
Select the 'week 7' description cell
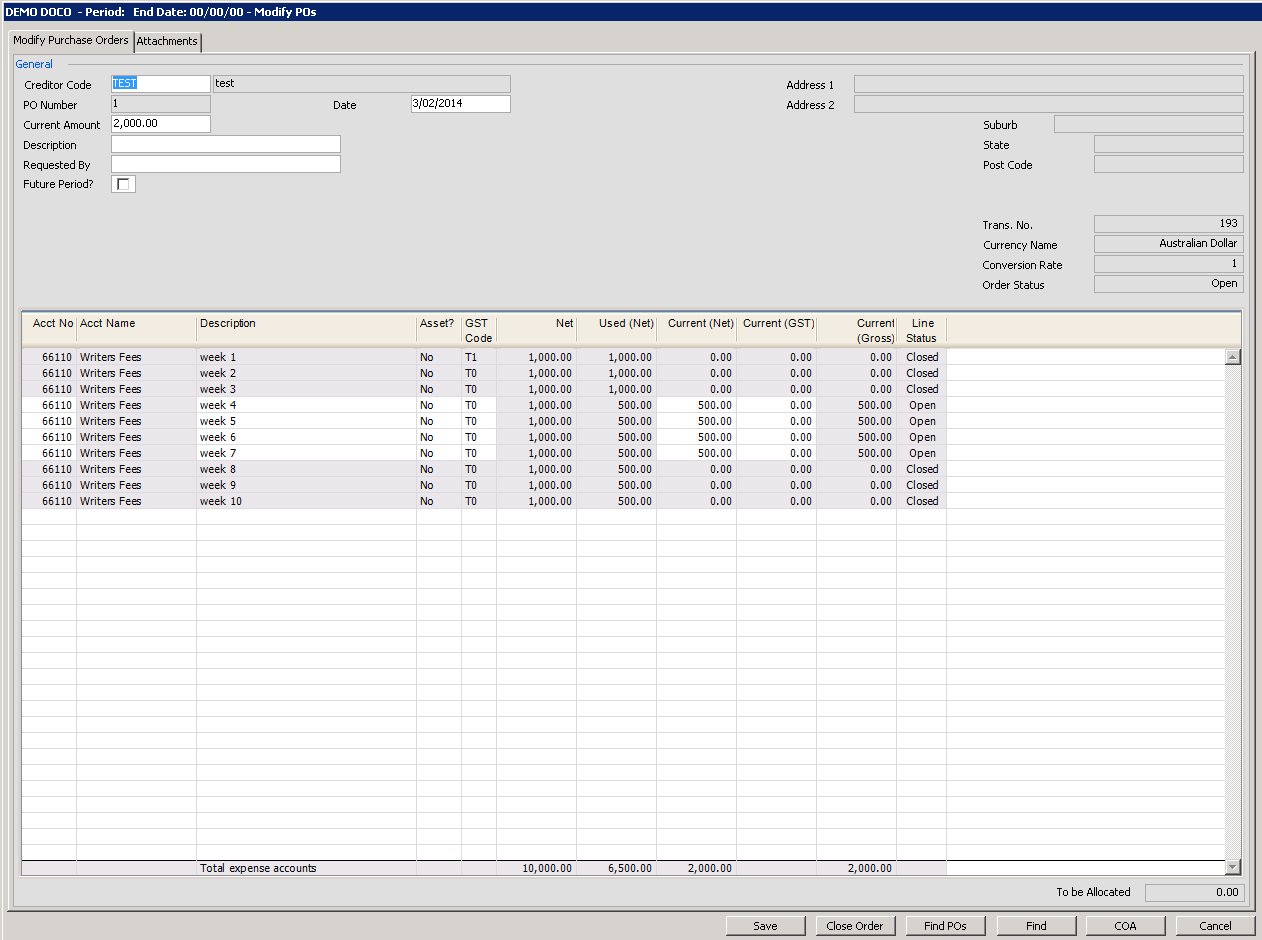coord(307,453)
